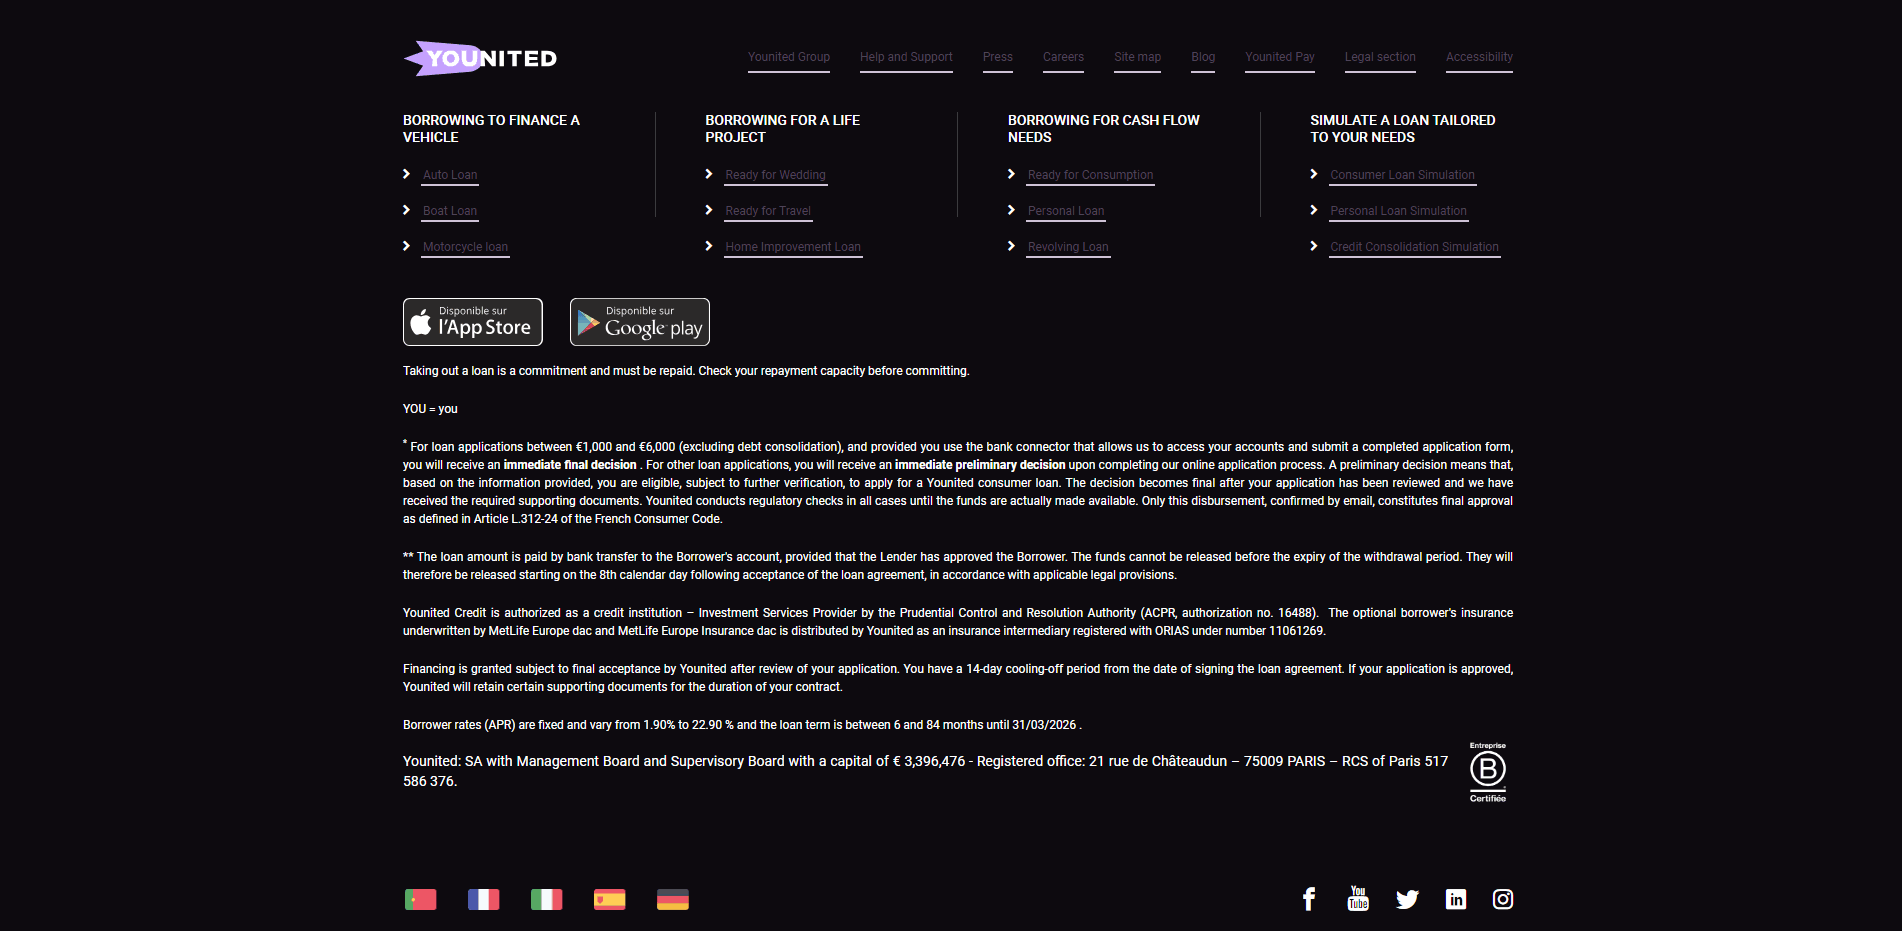Open the Revolving Loan link
Viewport: 1902px width, 931px height.
click(1068, 247)
